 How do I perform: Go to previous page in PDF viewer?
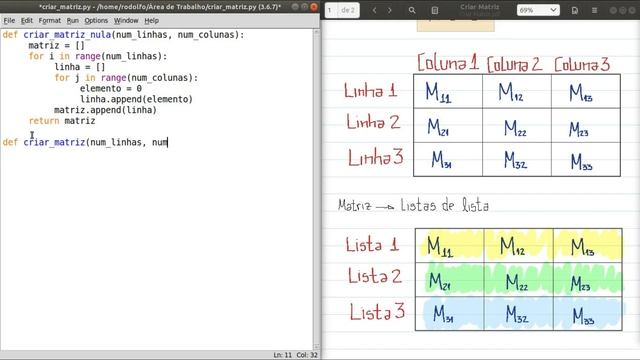(x=374, y=10)
